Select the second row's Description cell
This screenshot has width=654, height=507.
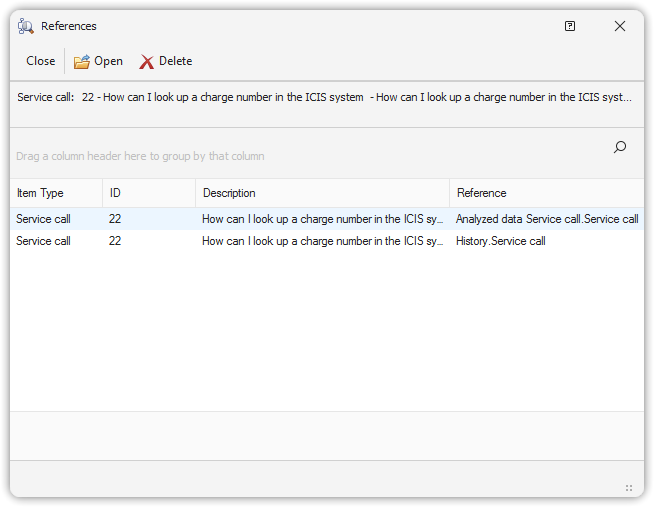pyautogui.click(x=322, y=241)
